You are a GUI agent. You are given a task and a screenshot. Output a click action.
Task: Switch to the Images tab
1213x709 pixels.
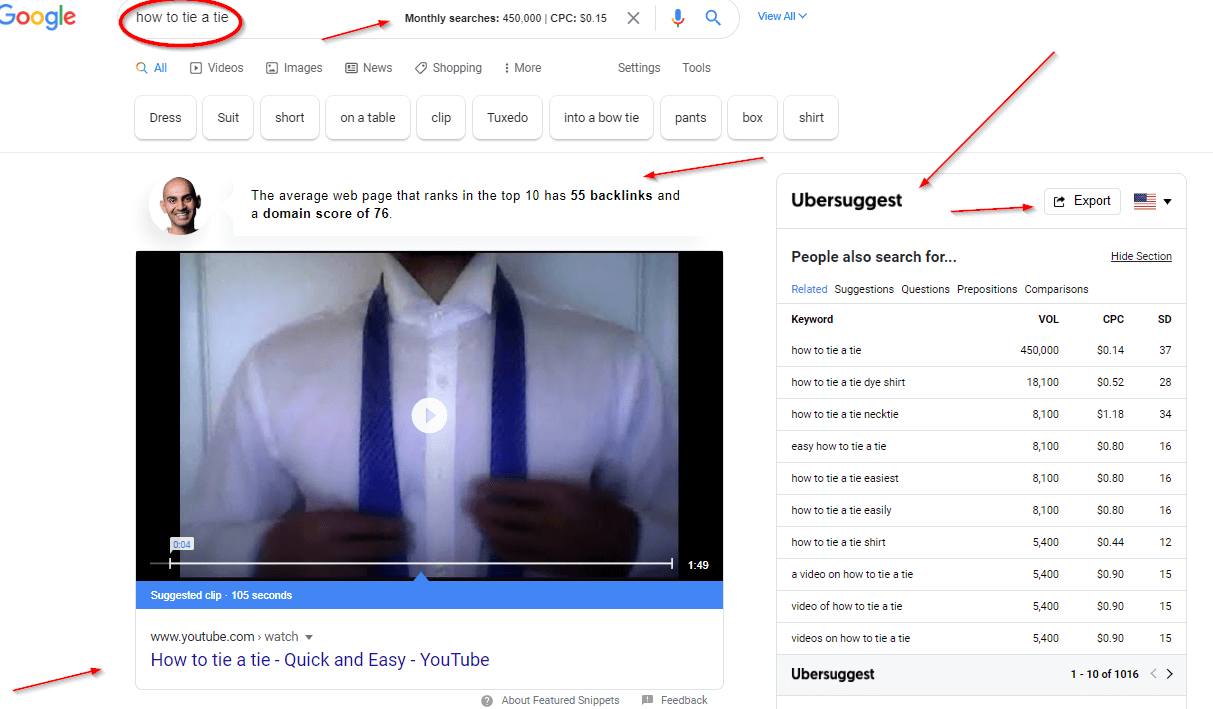tap(294, 68)
